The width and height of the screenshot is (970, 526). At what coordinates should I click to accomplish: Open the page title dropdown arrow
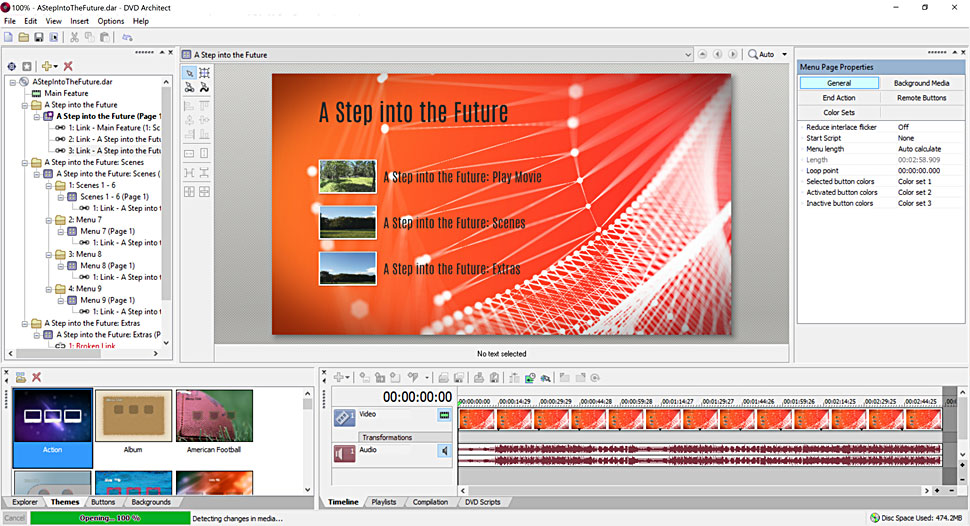tap(688, 54)
